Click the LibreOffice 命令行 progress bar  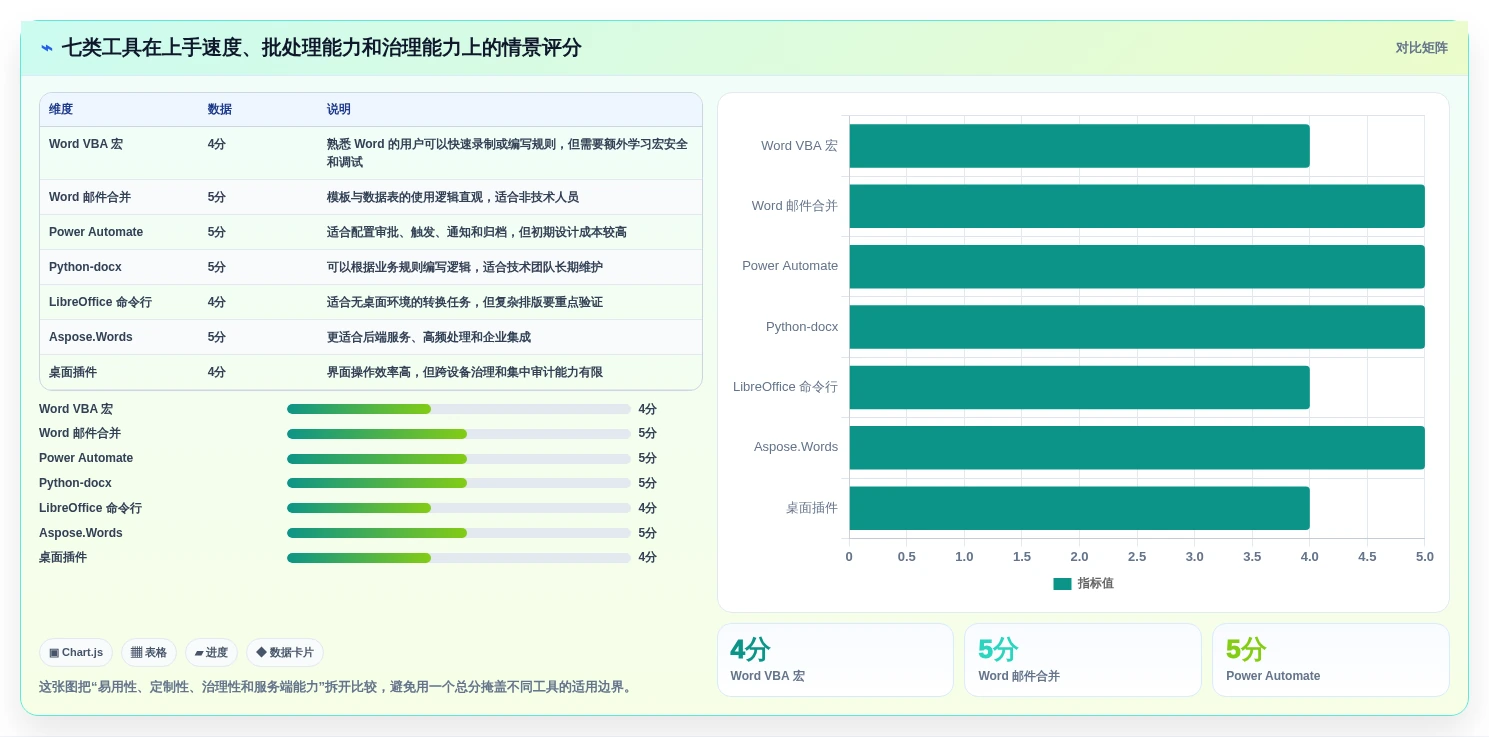pyautogui.click(x=459, y=508)
